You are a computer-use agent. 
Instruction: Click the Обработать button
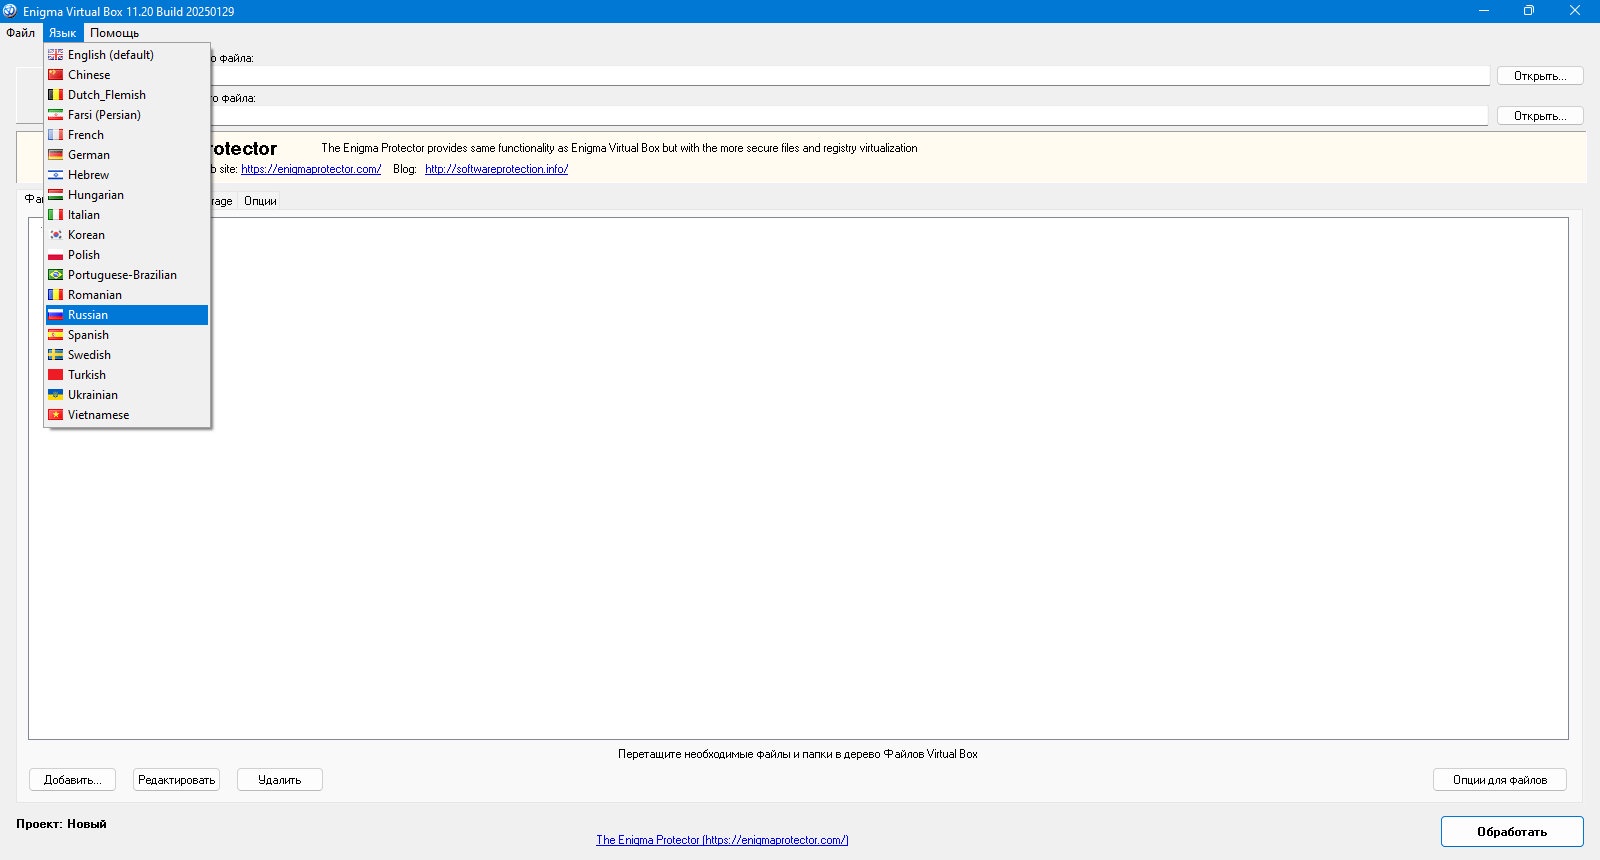[1512, 832]
